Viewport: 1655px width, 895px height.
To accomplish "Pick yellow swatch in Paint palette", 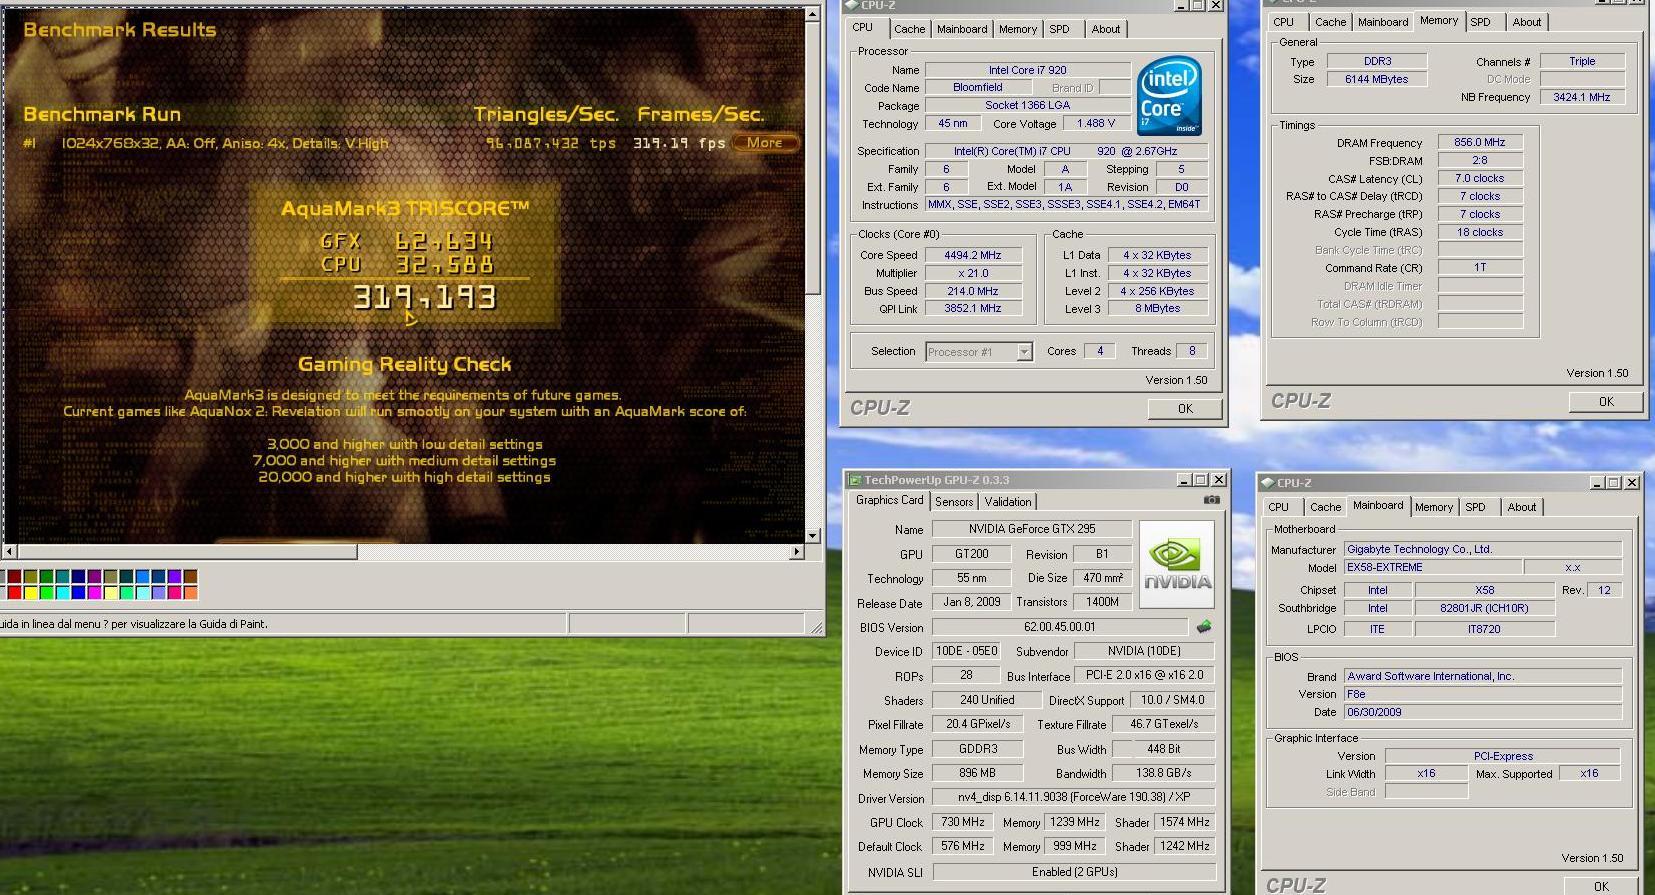I will click(x=30, y=592).
